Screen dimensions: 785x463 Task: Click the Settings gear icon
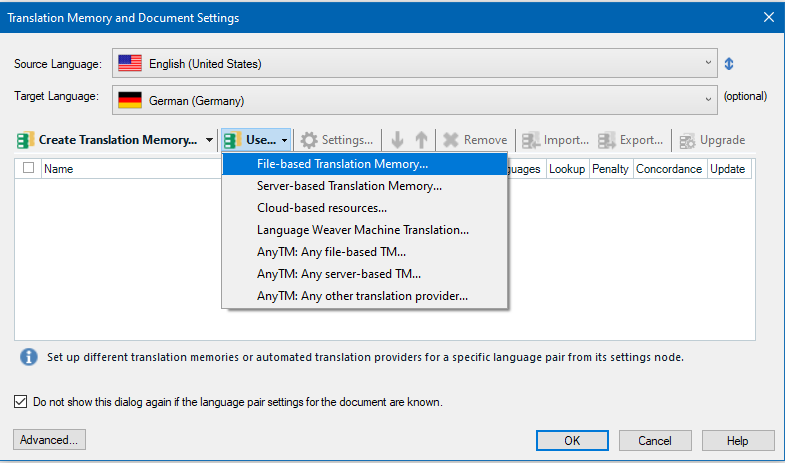click(309, 140)
